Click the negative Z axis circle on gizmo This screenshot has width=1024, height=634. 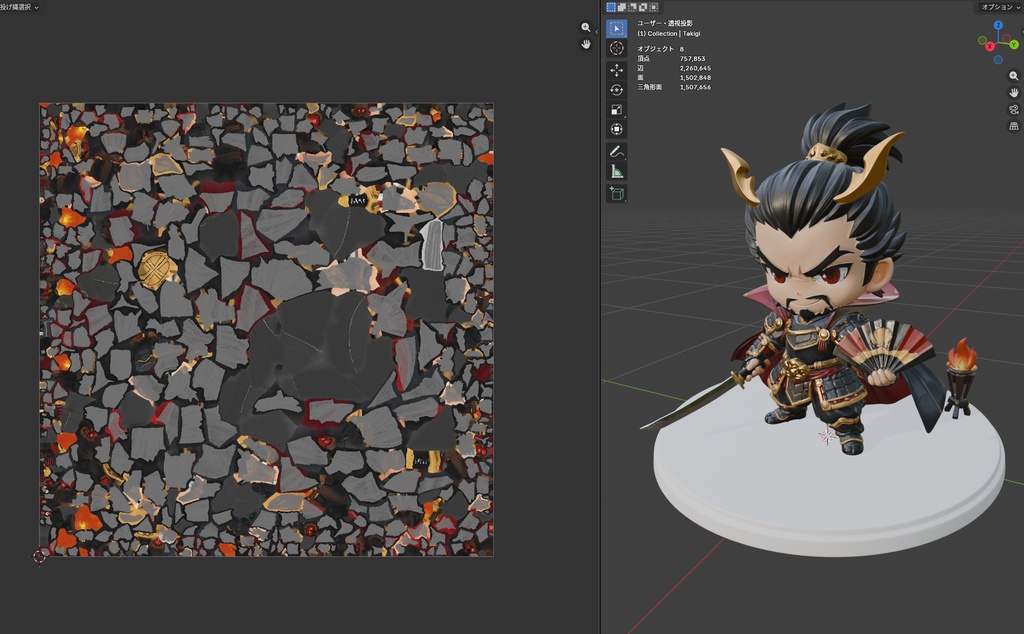(998, 60)
